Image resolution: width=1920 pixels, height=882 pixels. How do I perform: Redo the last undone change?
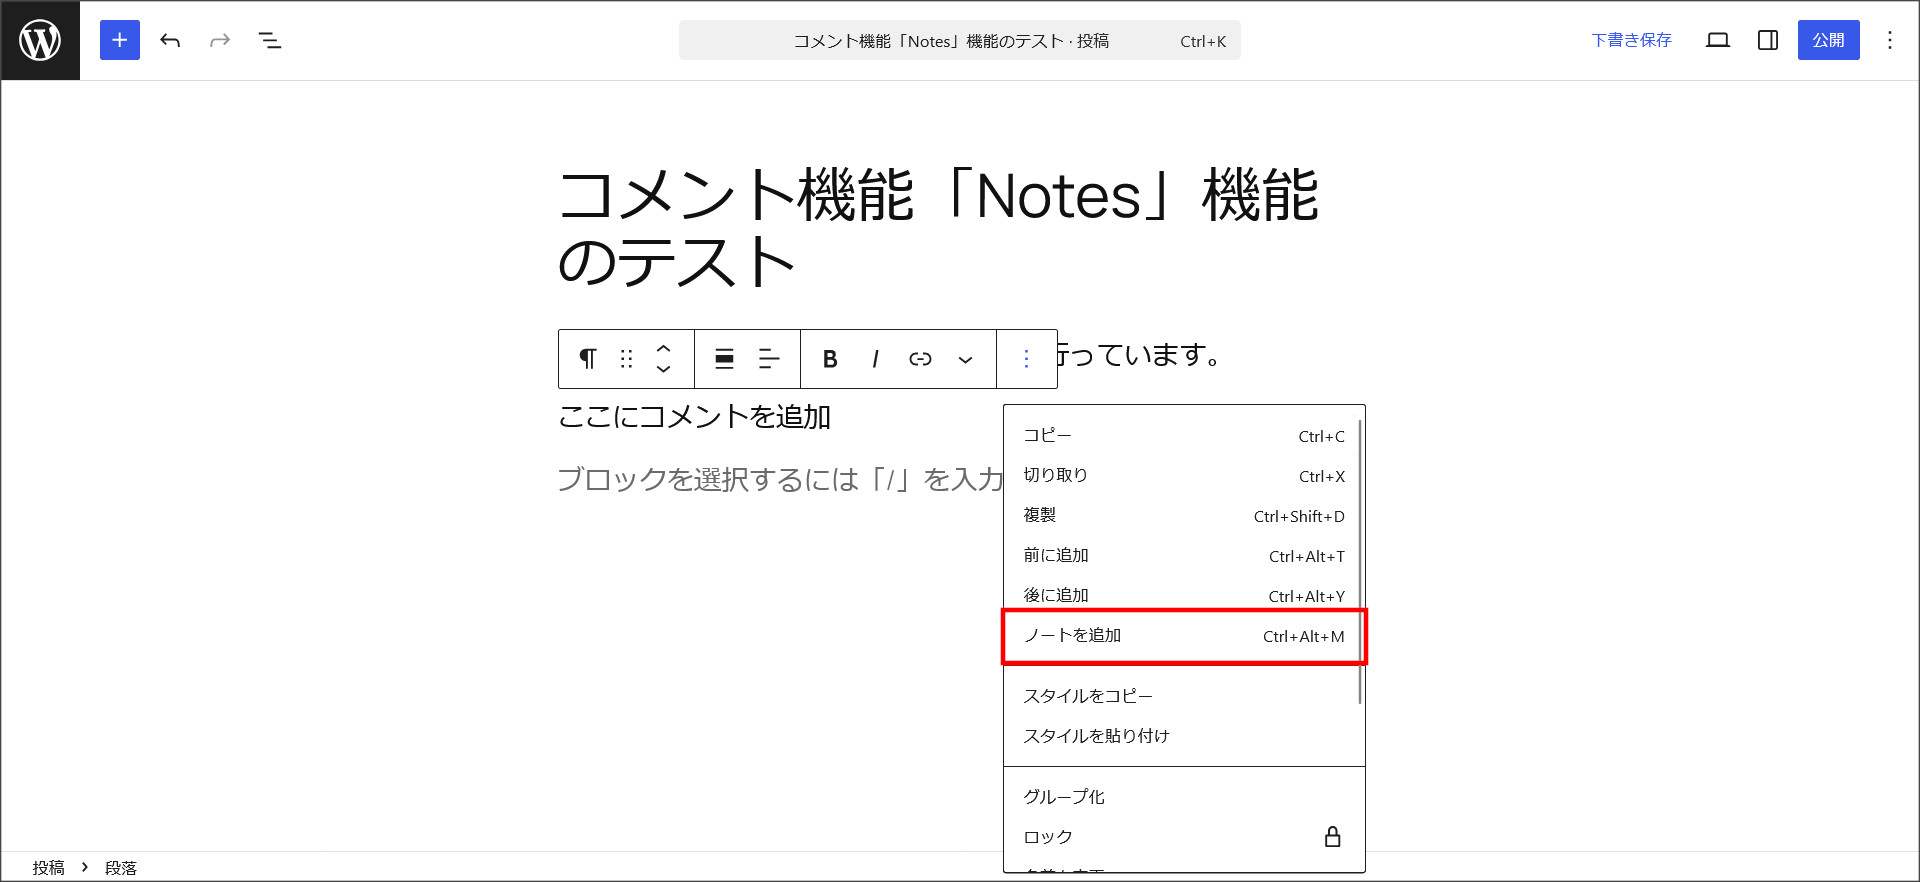click(220, 40)
